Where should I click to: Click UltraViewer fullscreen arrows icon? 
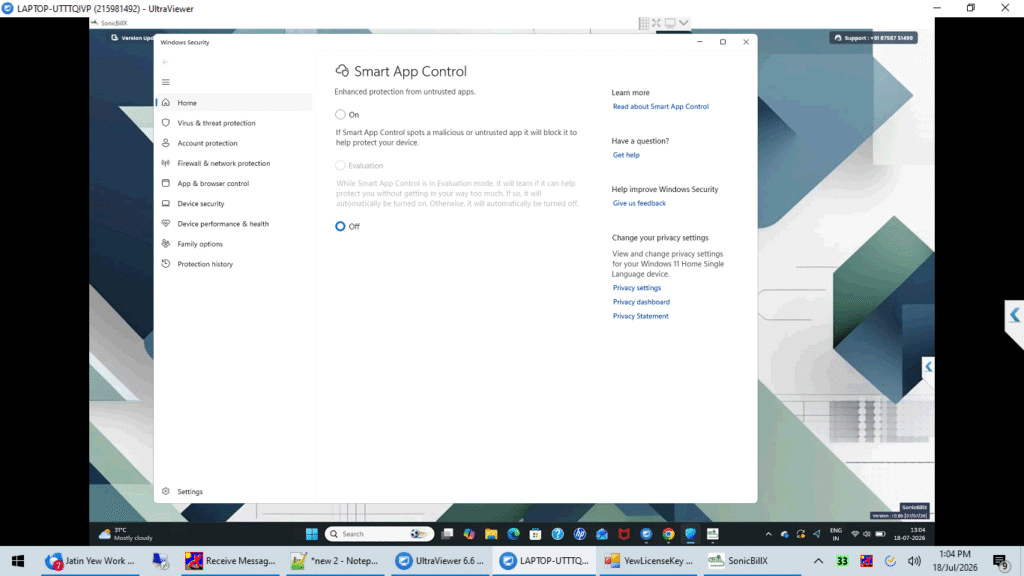tap(656, 23)
